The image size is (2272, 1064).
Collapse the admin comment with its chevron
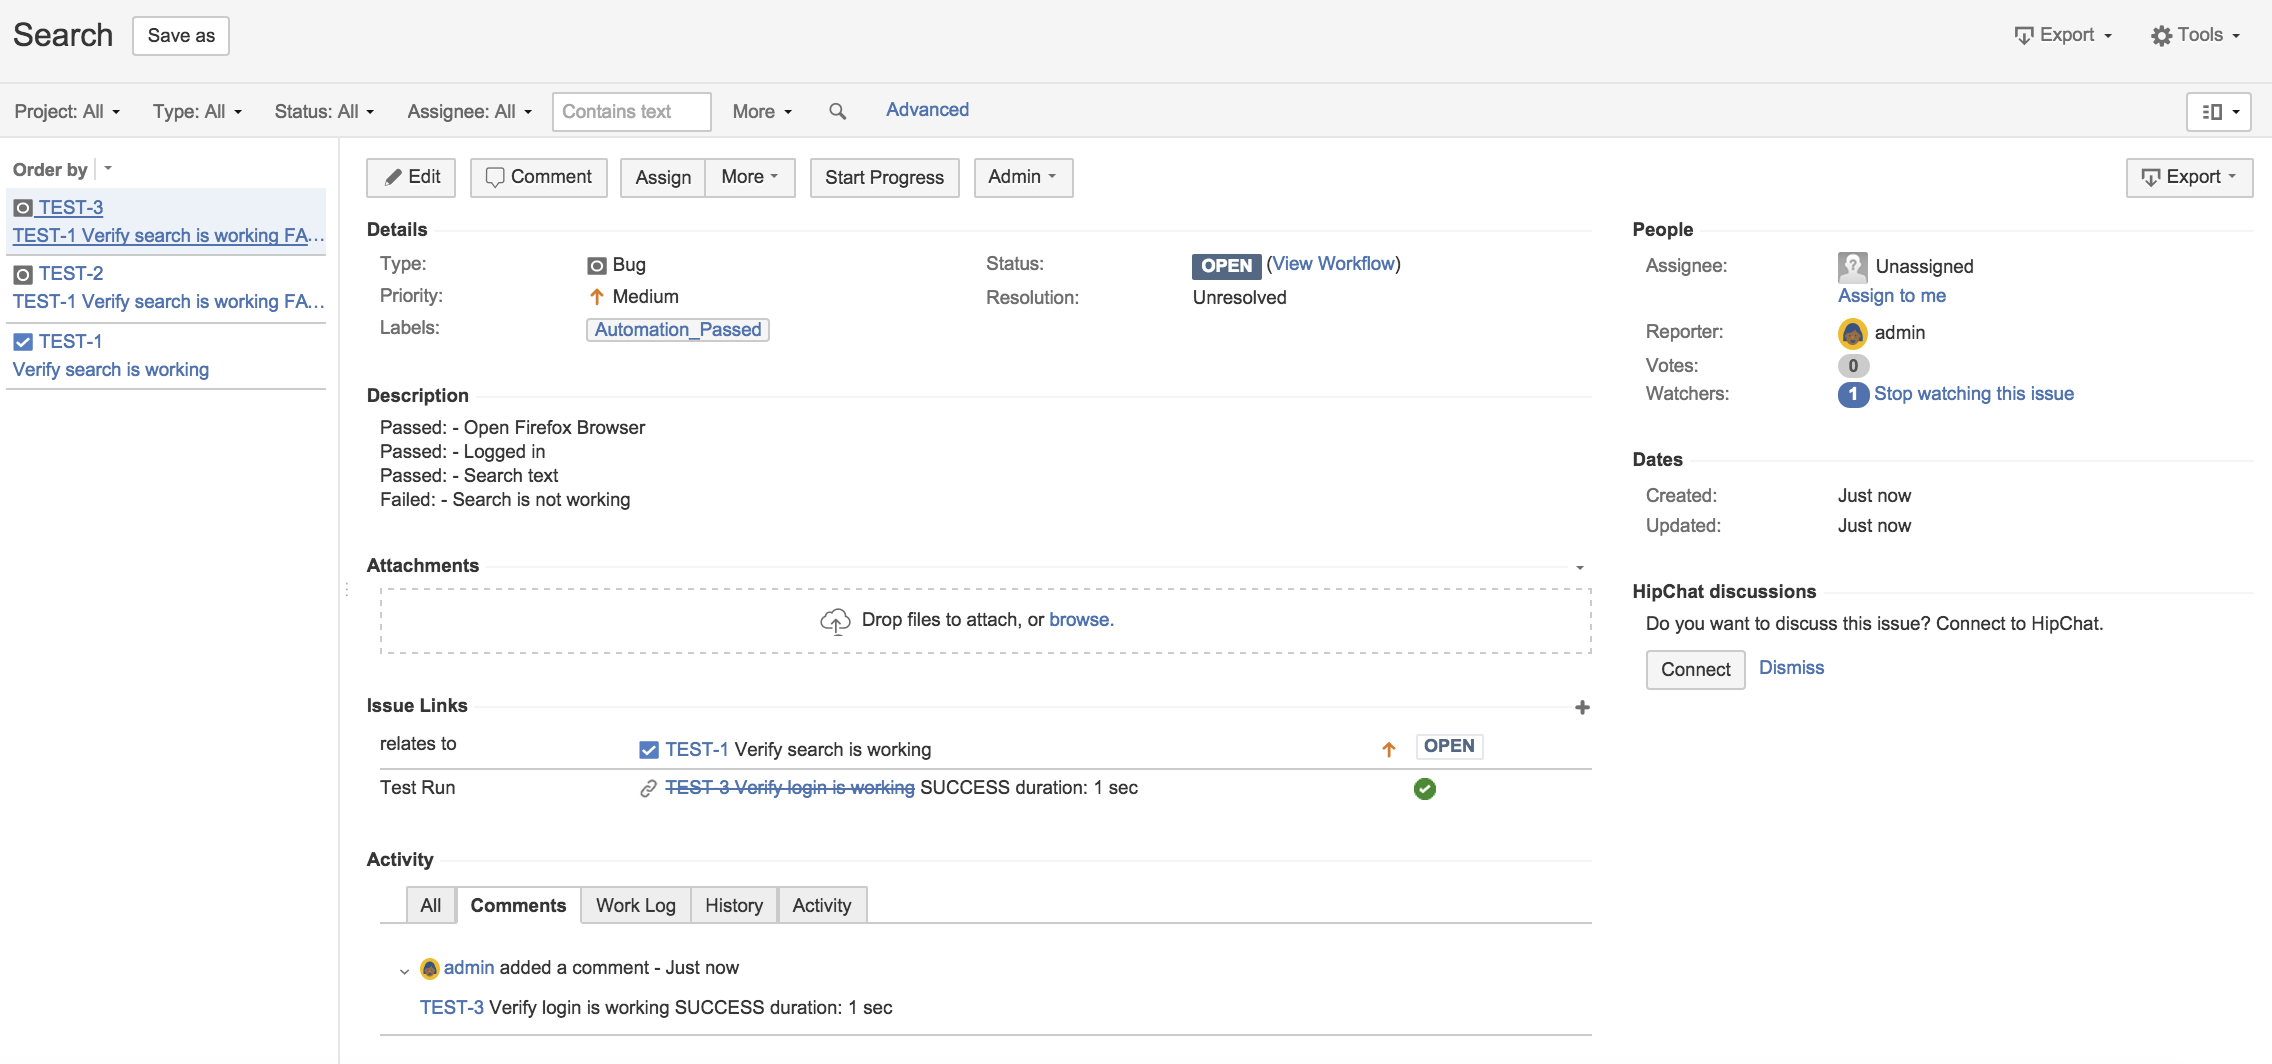404,970
